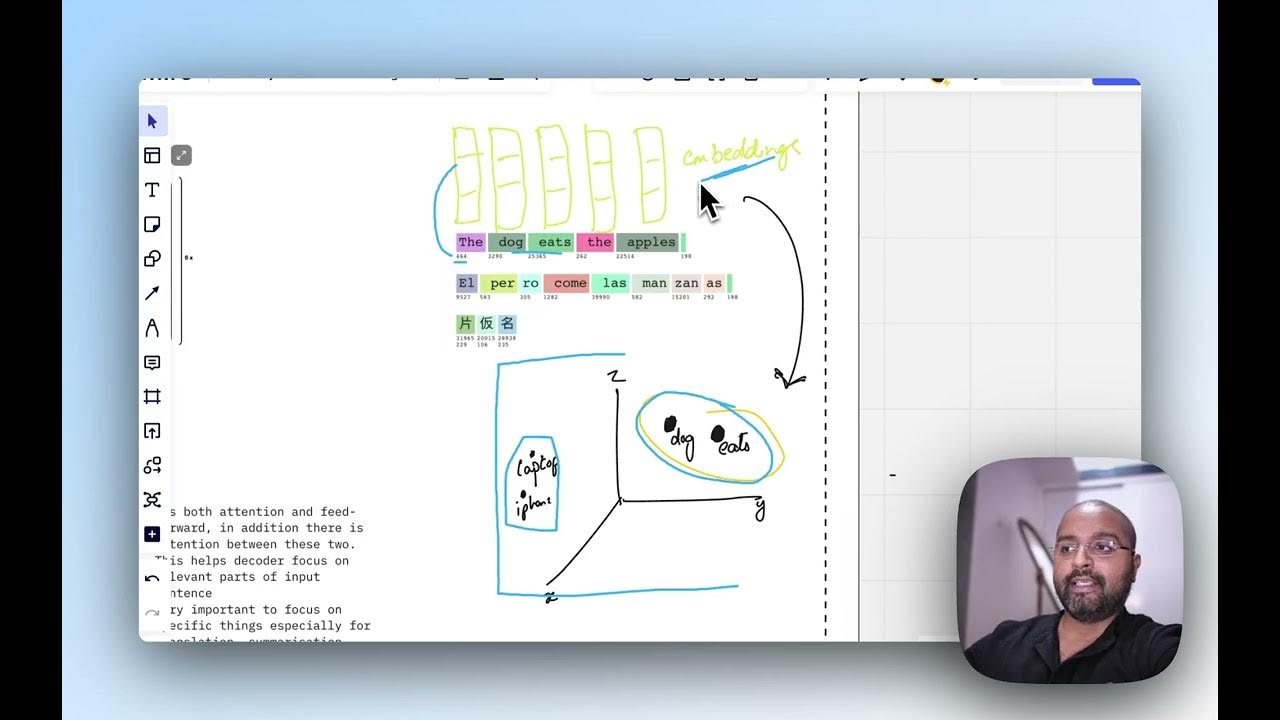
Task: Click the 'ro' token box
Action: [530, 283]
